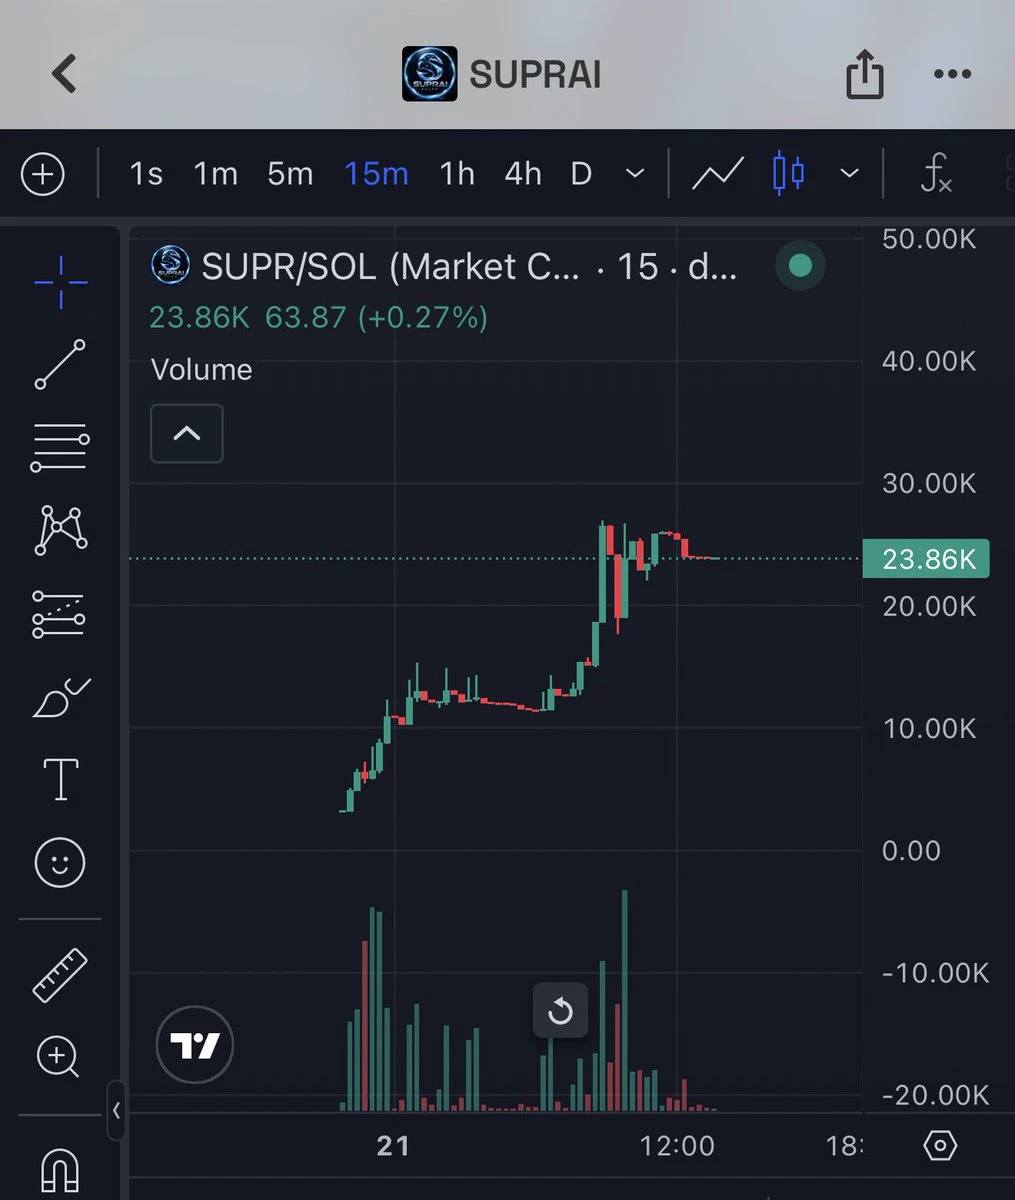Select the 1s timeframe
The image size is (1015, 1200).
click(x=146, y=175)
